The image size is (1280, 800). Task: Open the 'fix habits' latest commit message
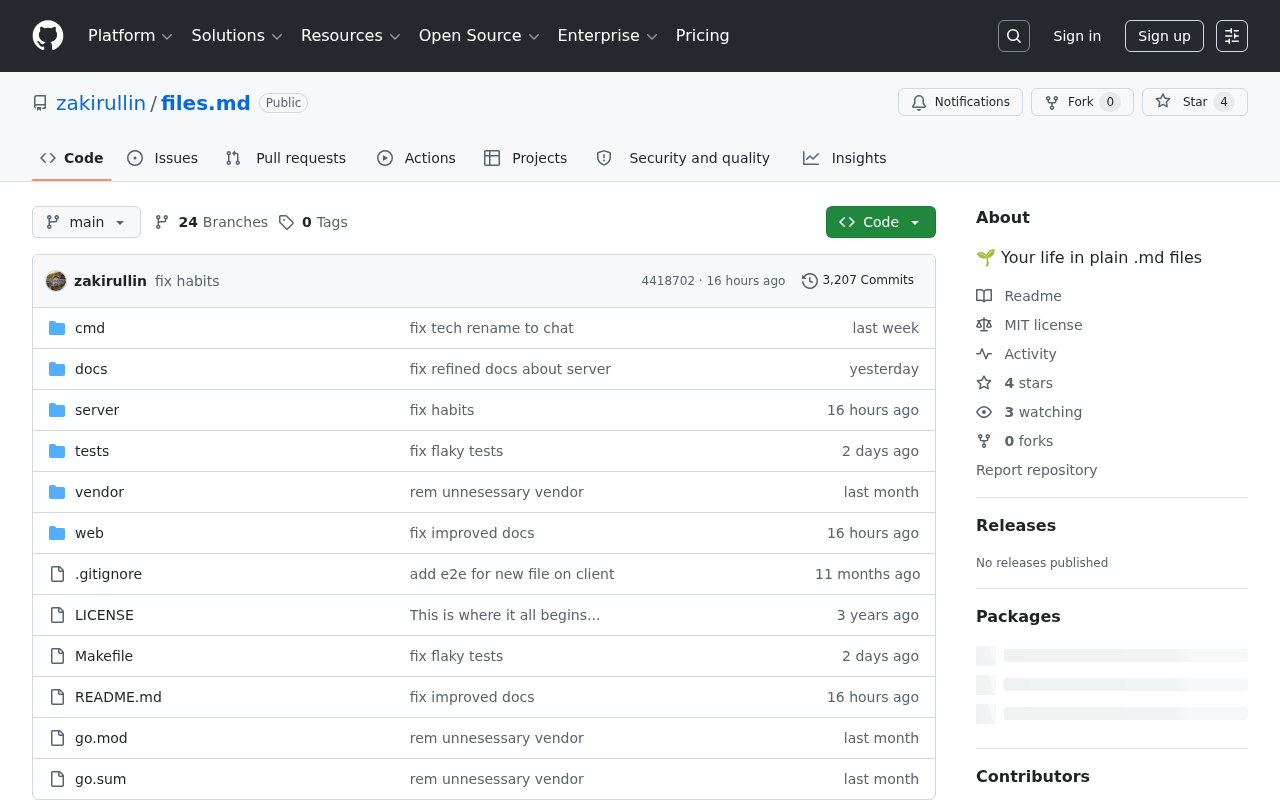[187, 281]
